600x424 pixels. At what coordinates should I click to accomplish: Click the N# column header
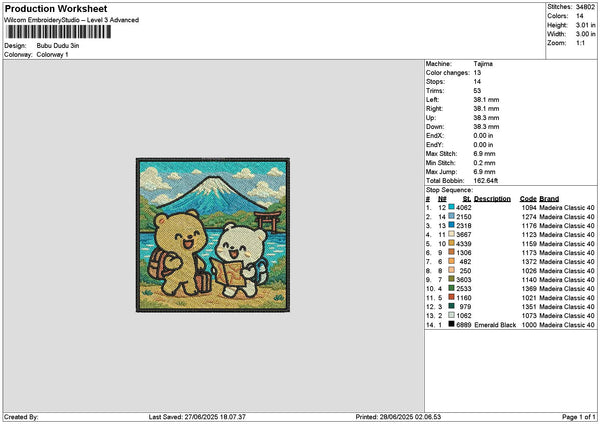click(442, 199)
